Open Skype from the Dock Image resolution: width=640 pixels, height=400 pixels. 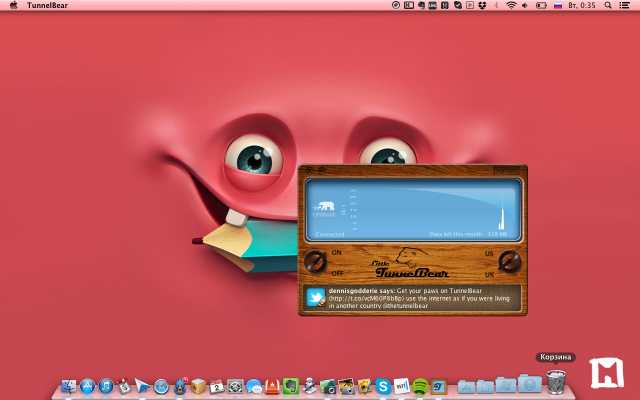(x=383, y=385)
